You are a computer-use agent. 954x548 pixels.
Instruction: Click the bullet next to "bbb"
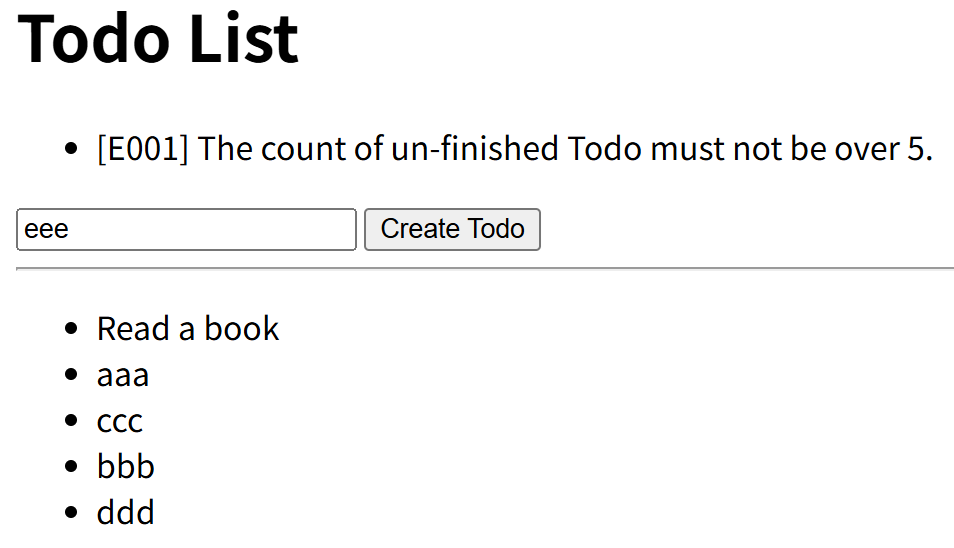[70, 467]
